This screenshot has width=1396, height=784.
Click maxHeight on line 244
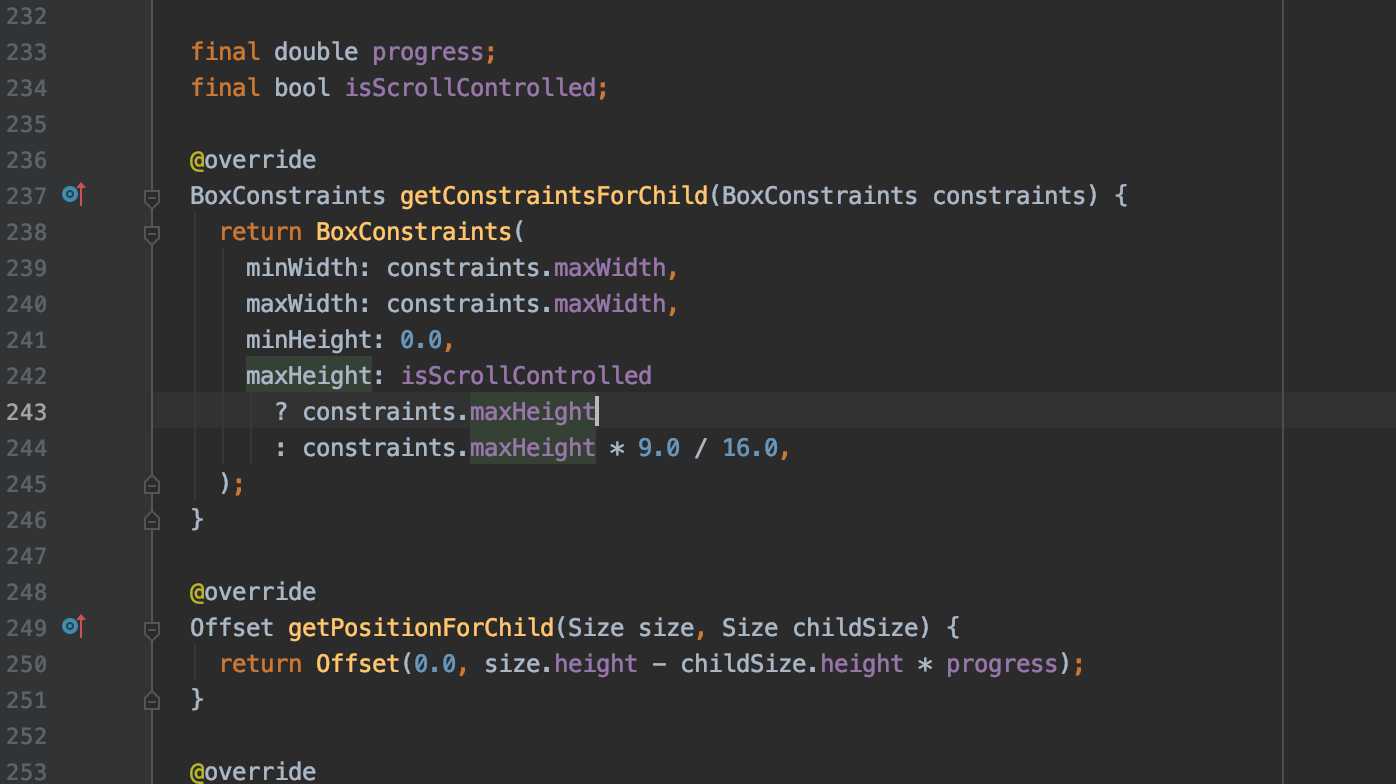tap(533, 448)
